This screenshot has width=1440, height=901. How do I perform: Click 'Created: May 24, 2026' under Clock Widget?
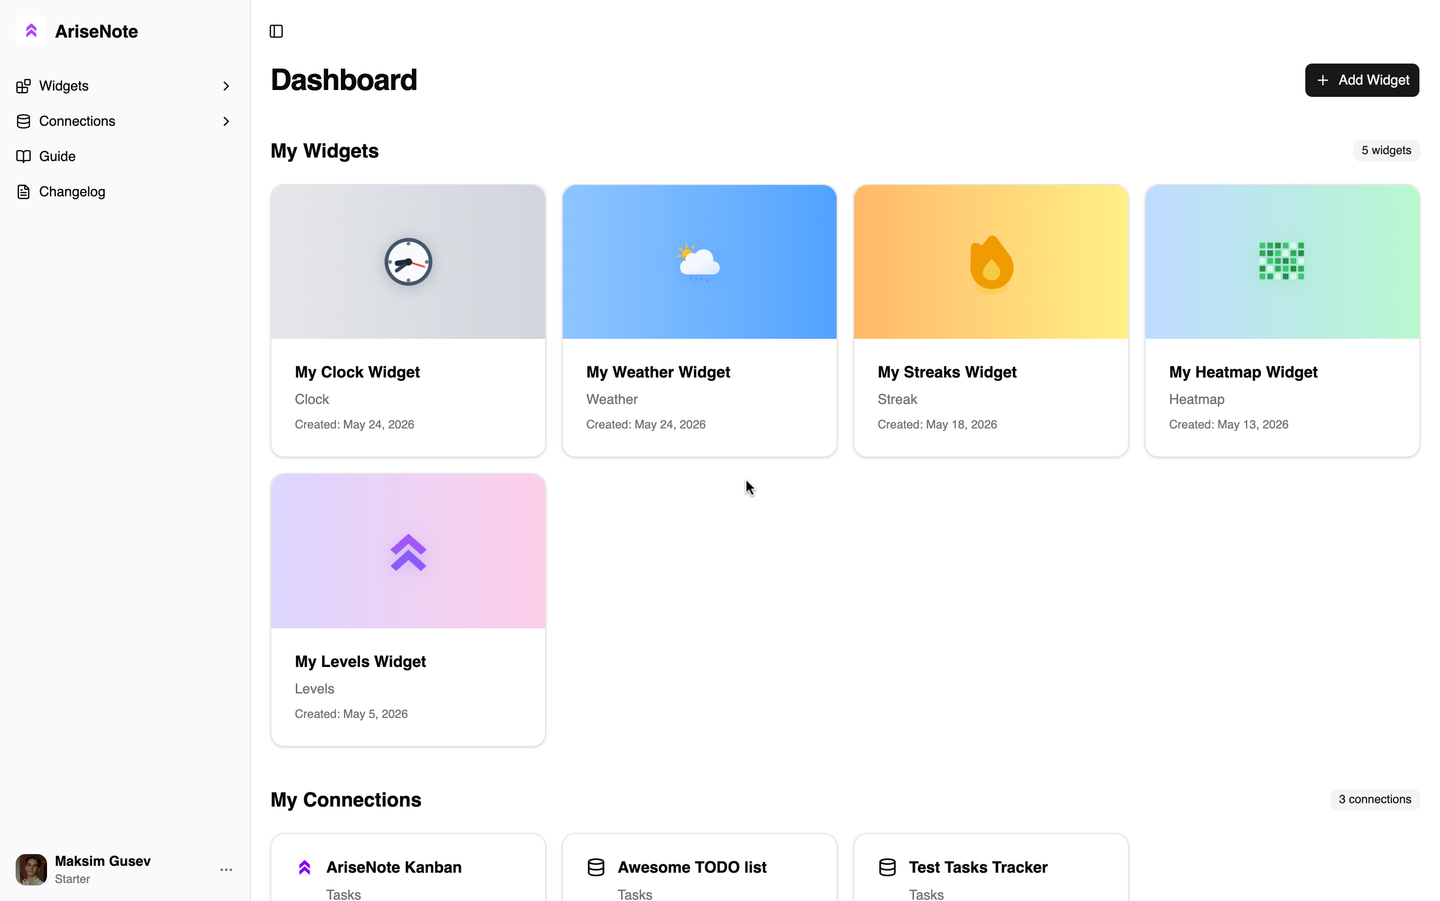354,425
